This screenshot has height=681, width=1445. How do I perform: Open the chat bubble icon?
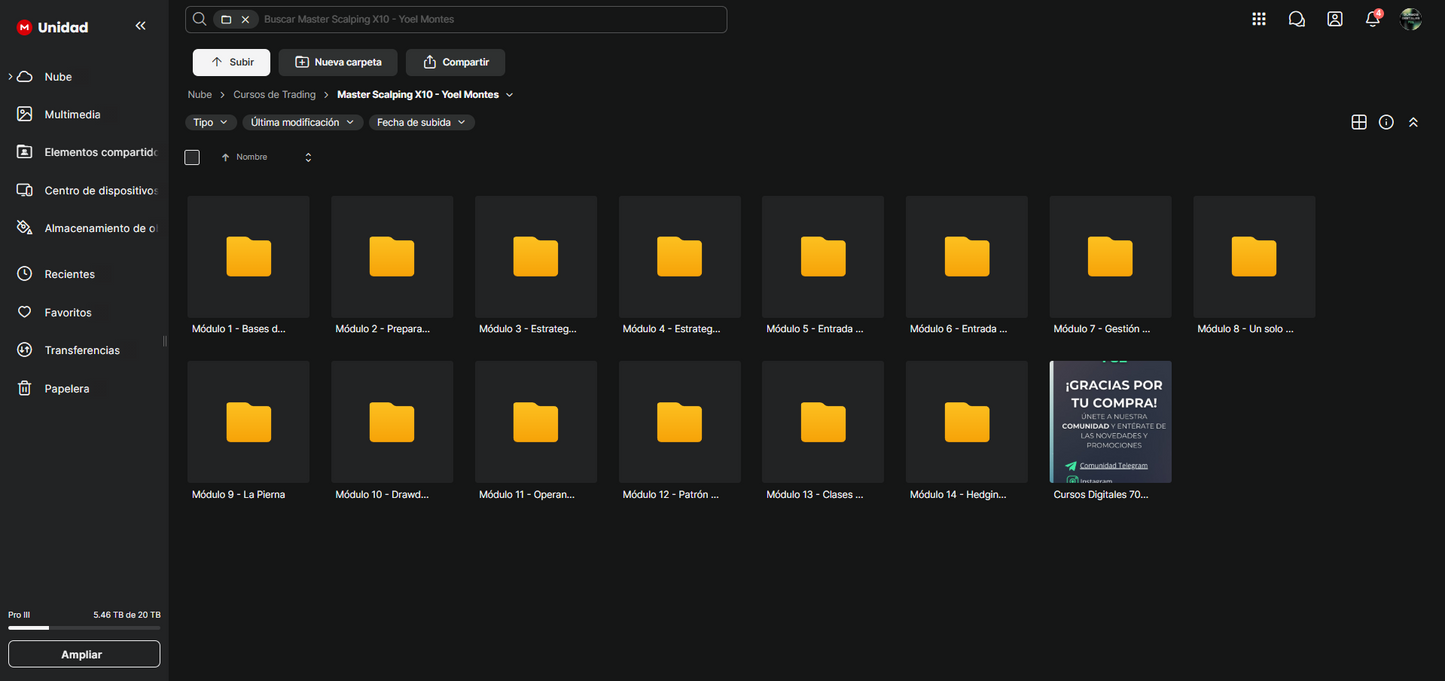[1296, 19]
